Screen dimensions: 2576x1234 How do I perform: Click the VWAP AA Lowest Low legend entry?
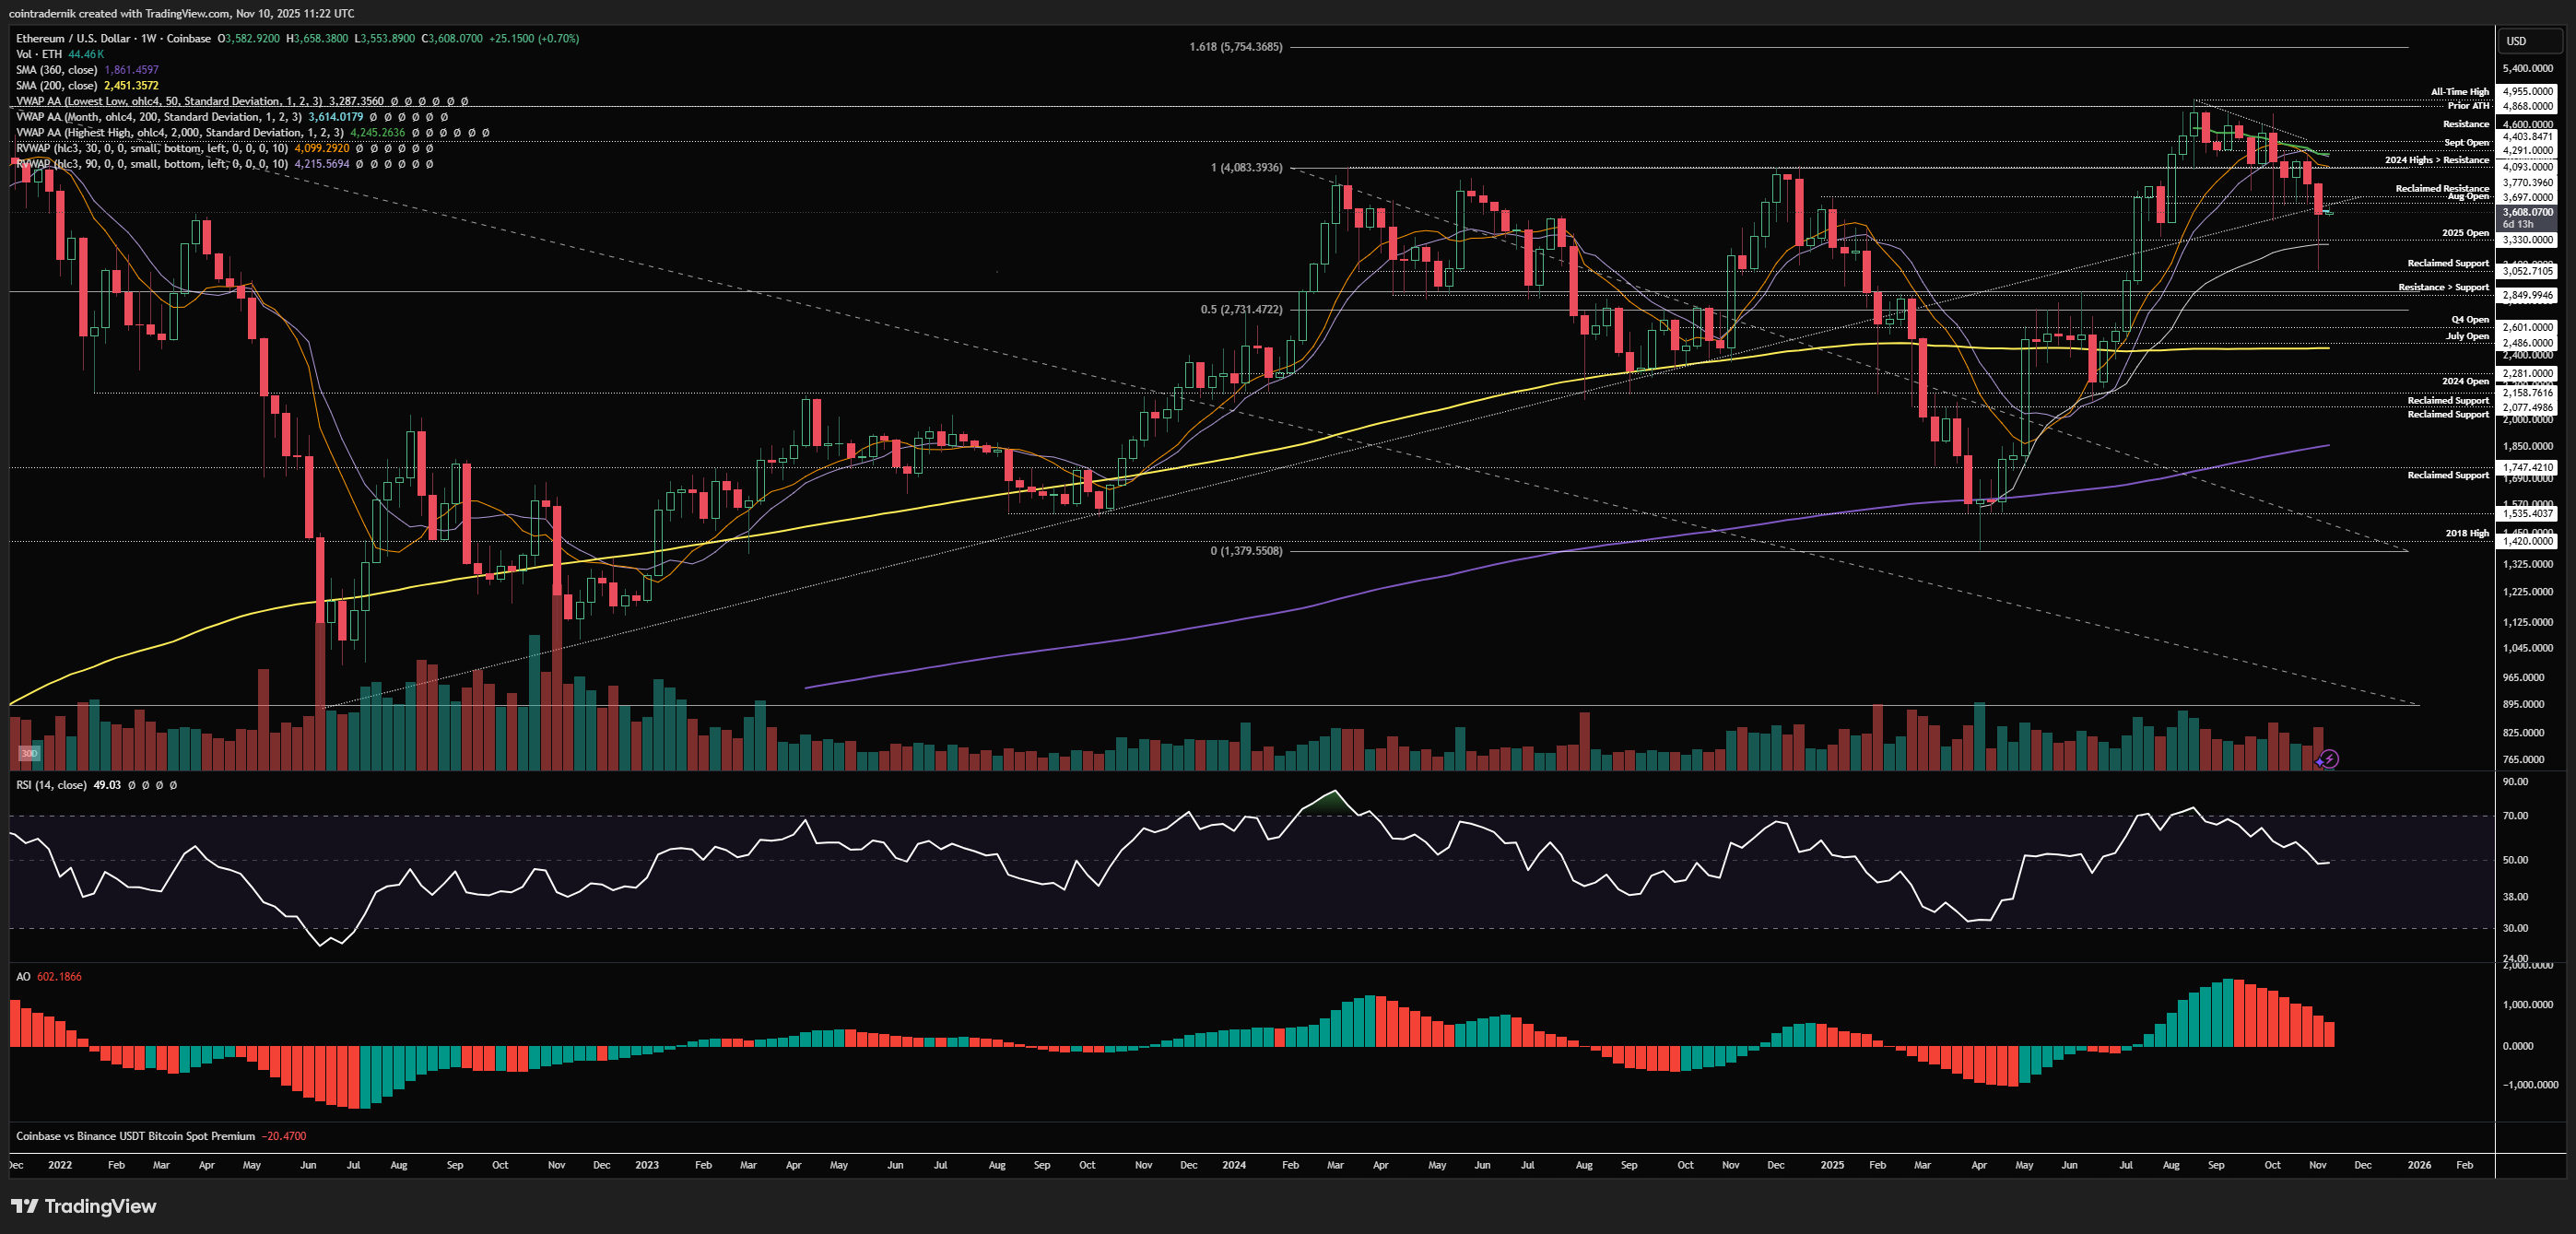(x=148, y=101)
